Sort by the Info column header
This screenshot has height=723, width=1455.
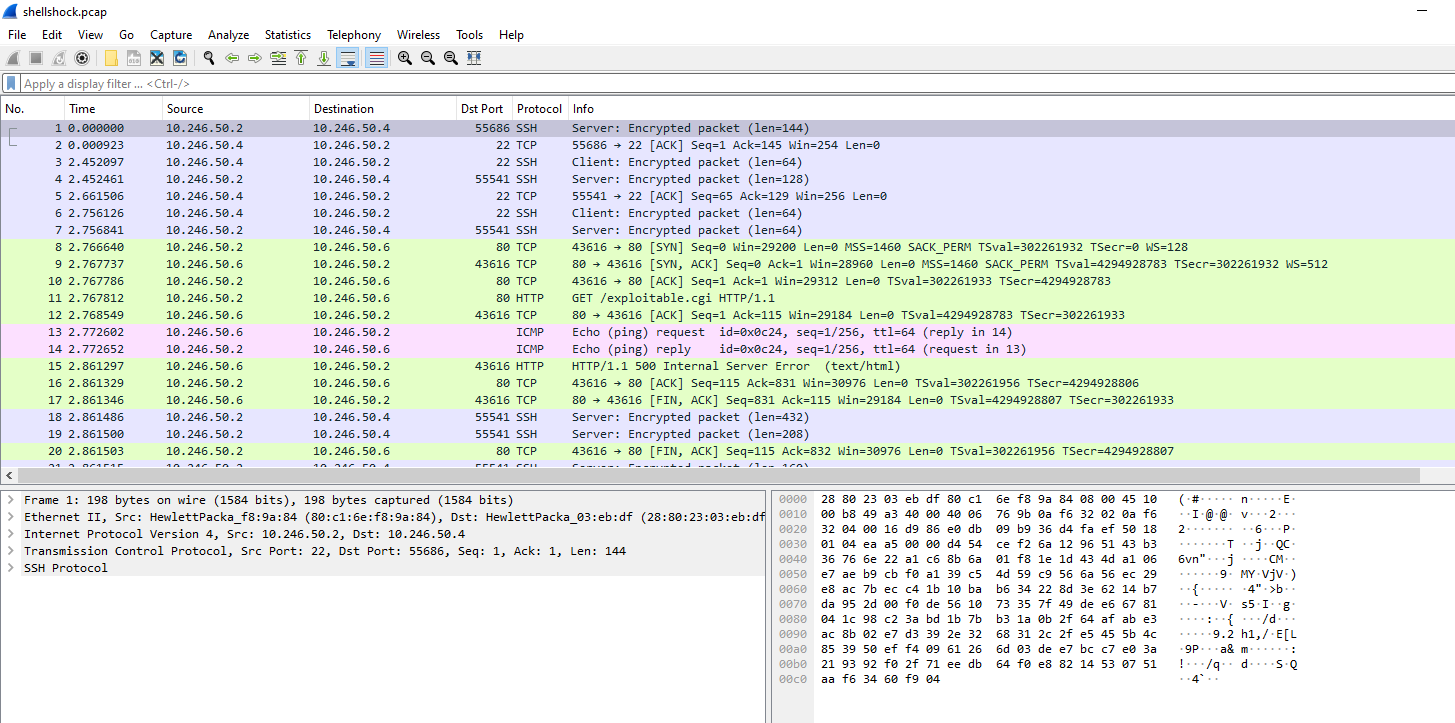click(x=1011, y=109)
